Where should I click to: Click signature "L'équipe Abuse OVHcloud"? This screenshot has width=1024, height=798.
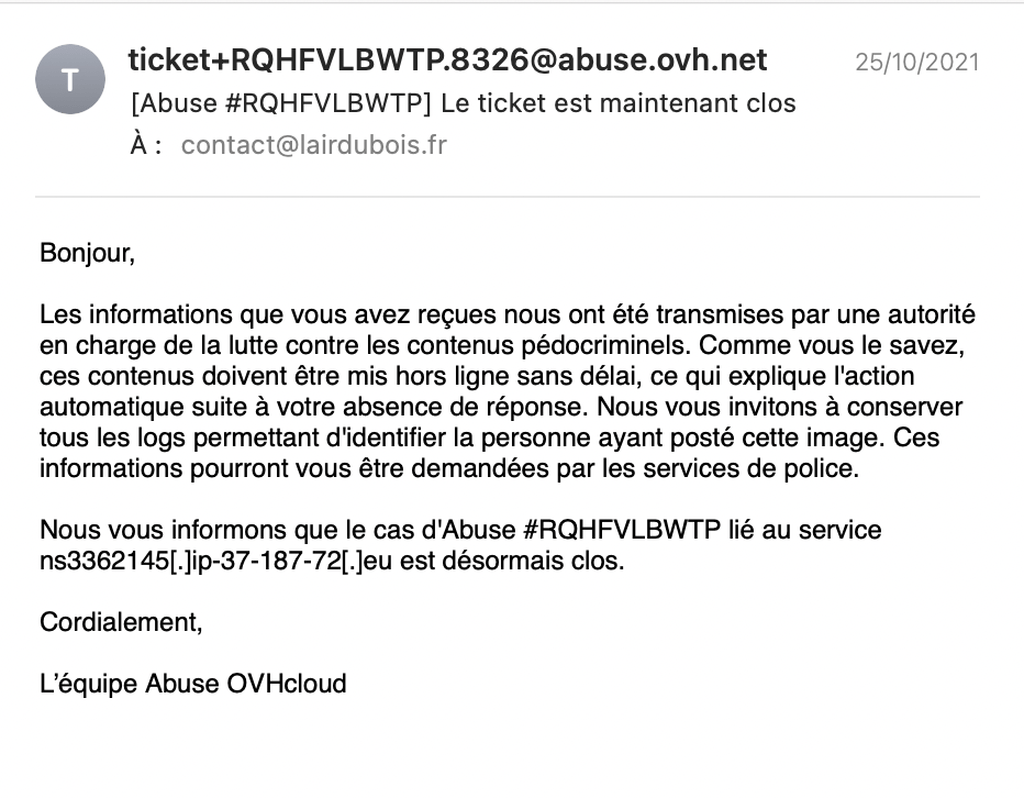click(193, 684)
